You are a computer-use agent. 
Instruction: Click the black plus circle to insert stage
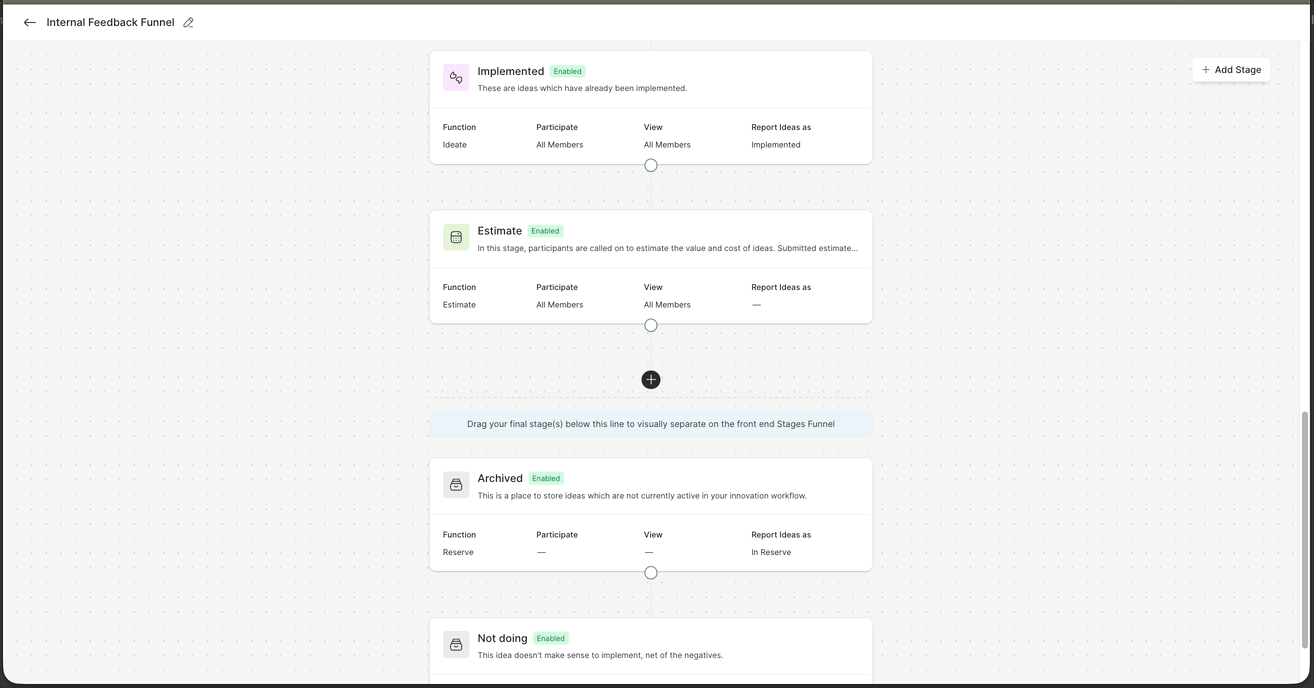(651, 380)
